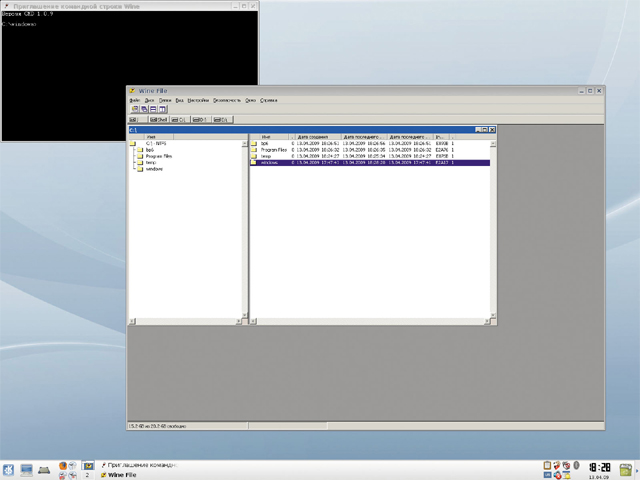Click the highlighted windows row in file list

click(x=370, y=162)
